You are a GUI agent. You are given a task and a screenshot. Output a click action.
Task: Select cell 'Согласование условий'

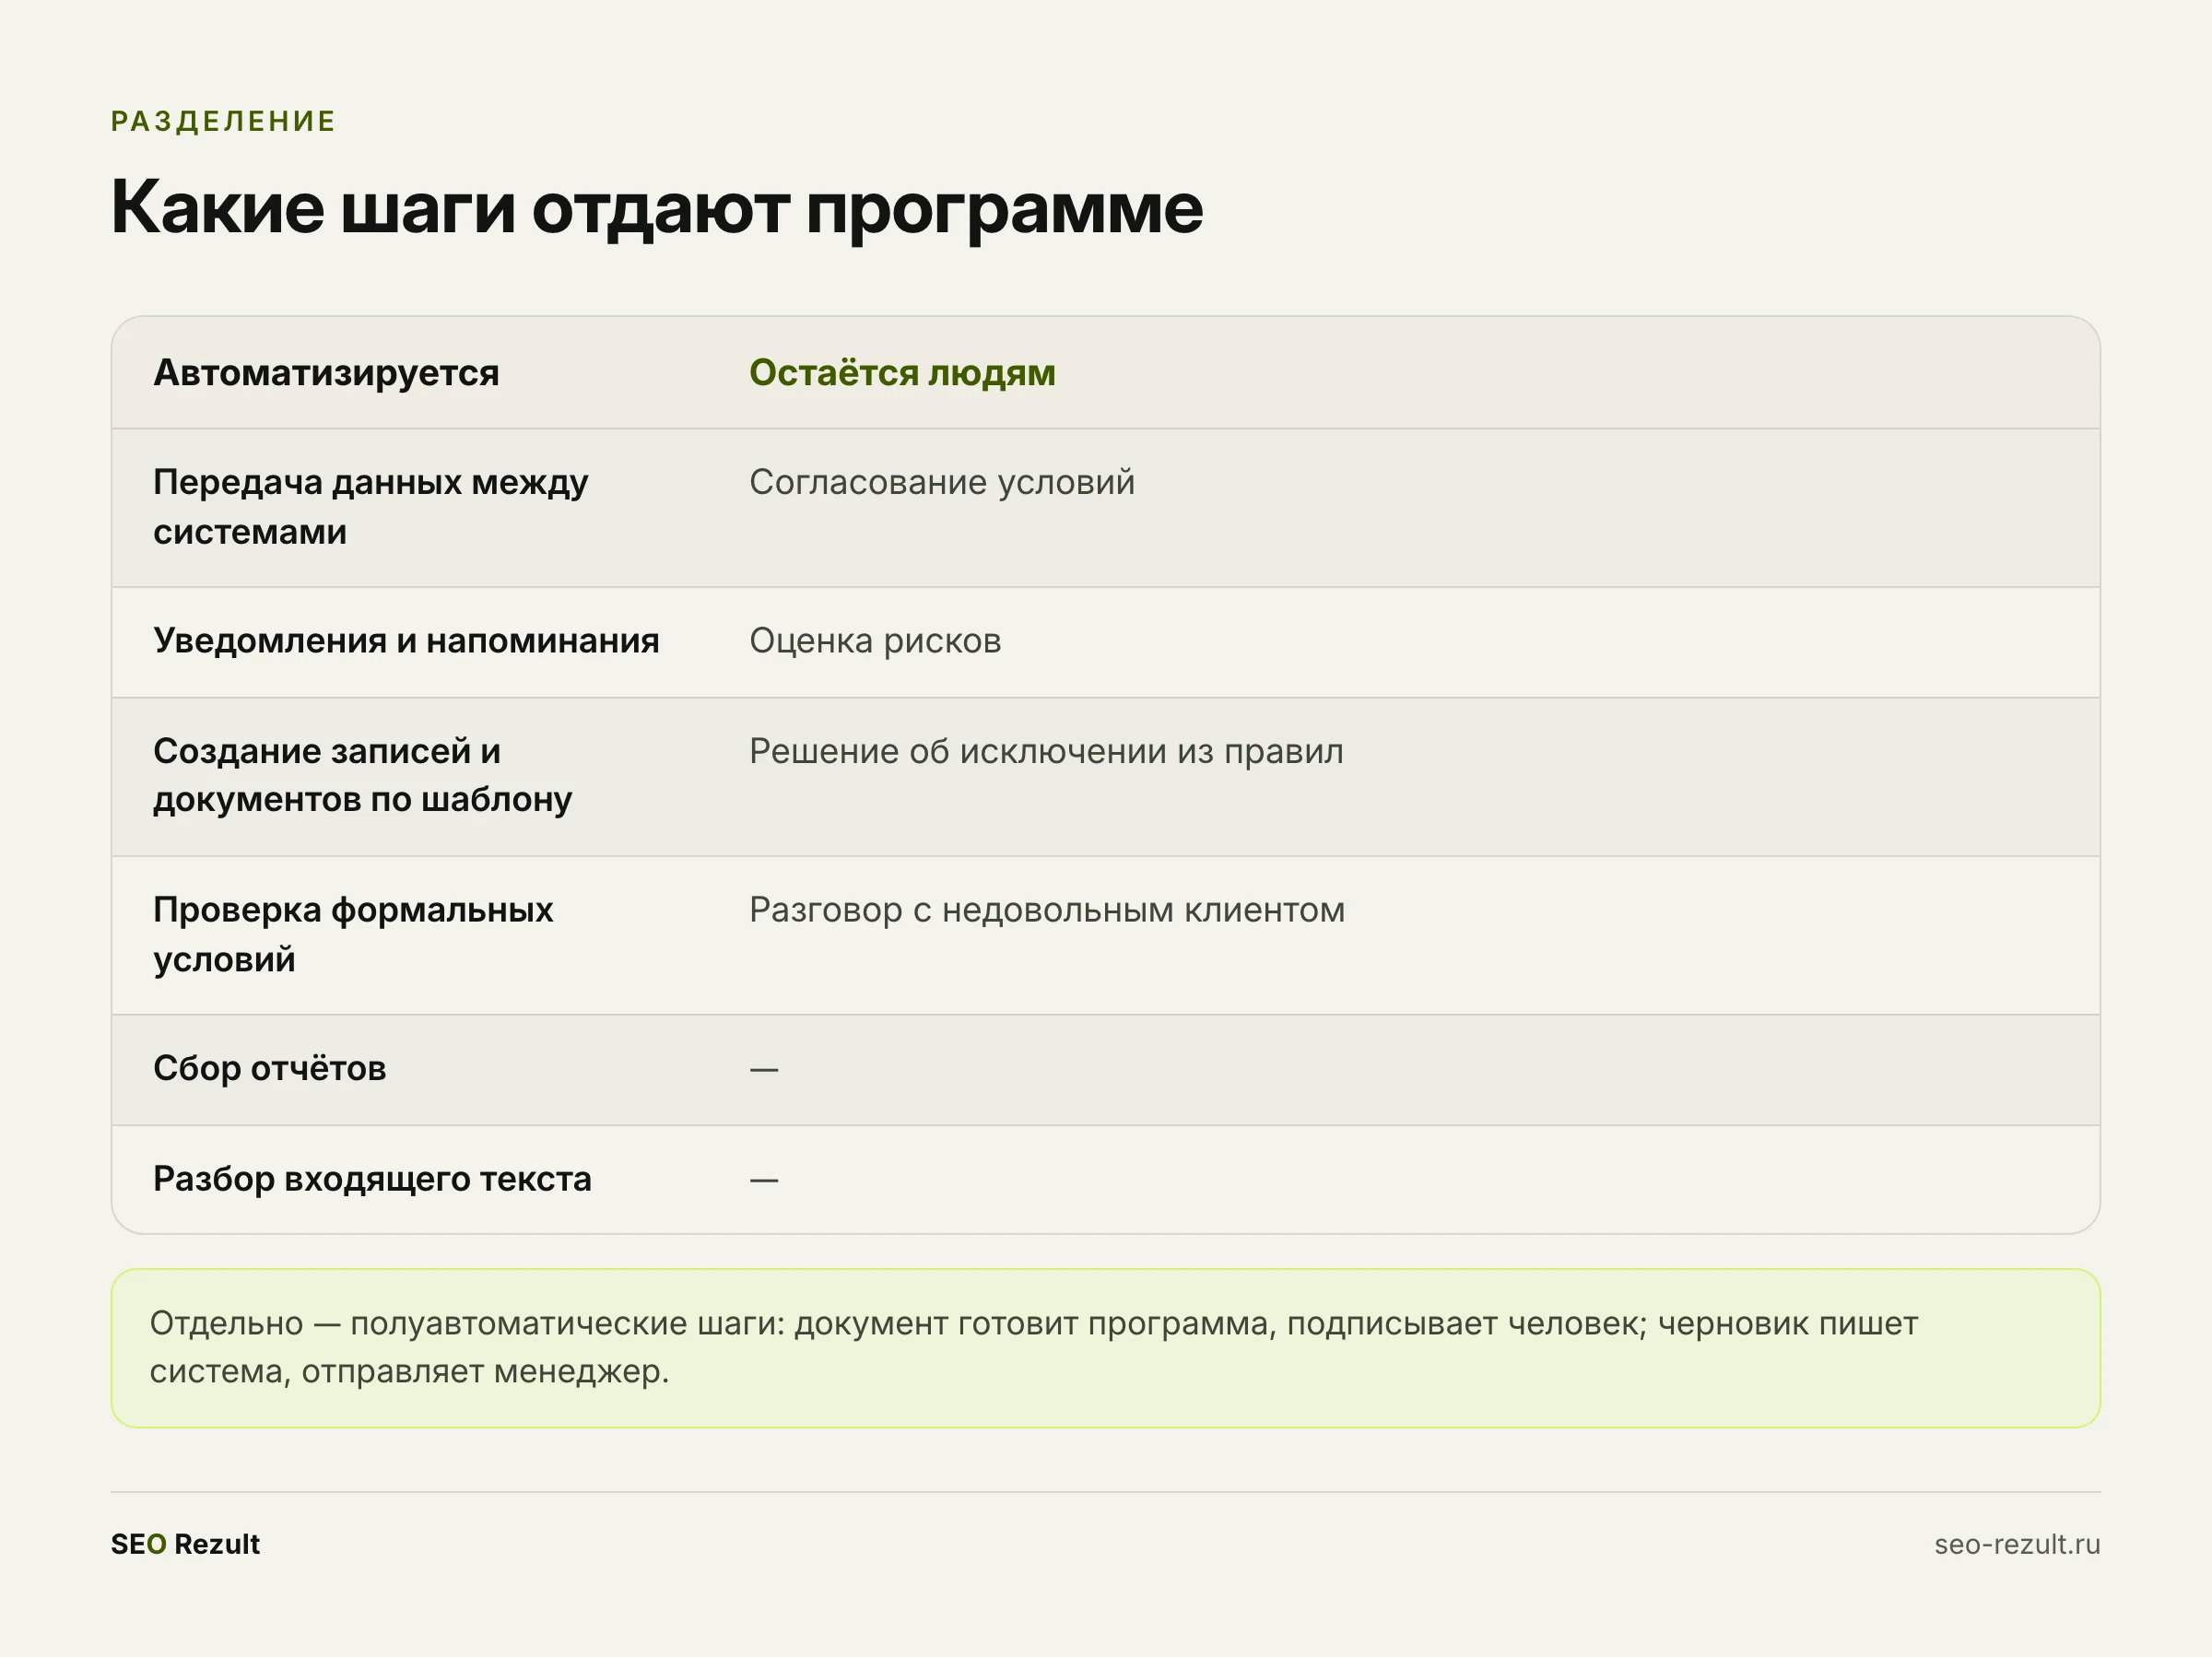(x=942, y=482)
